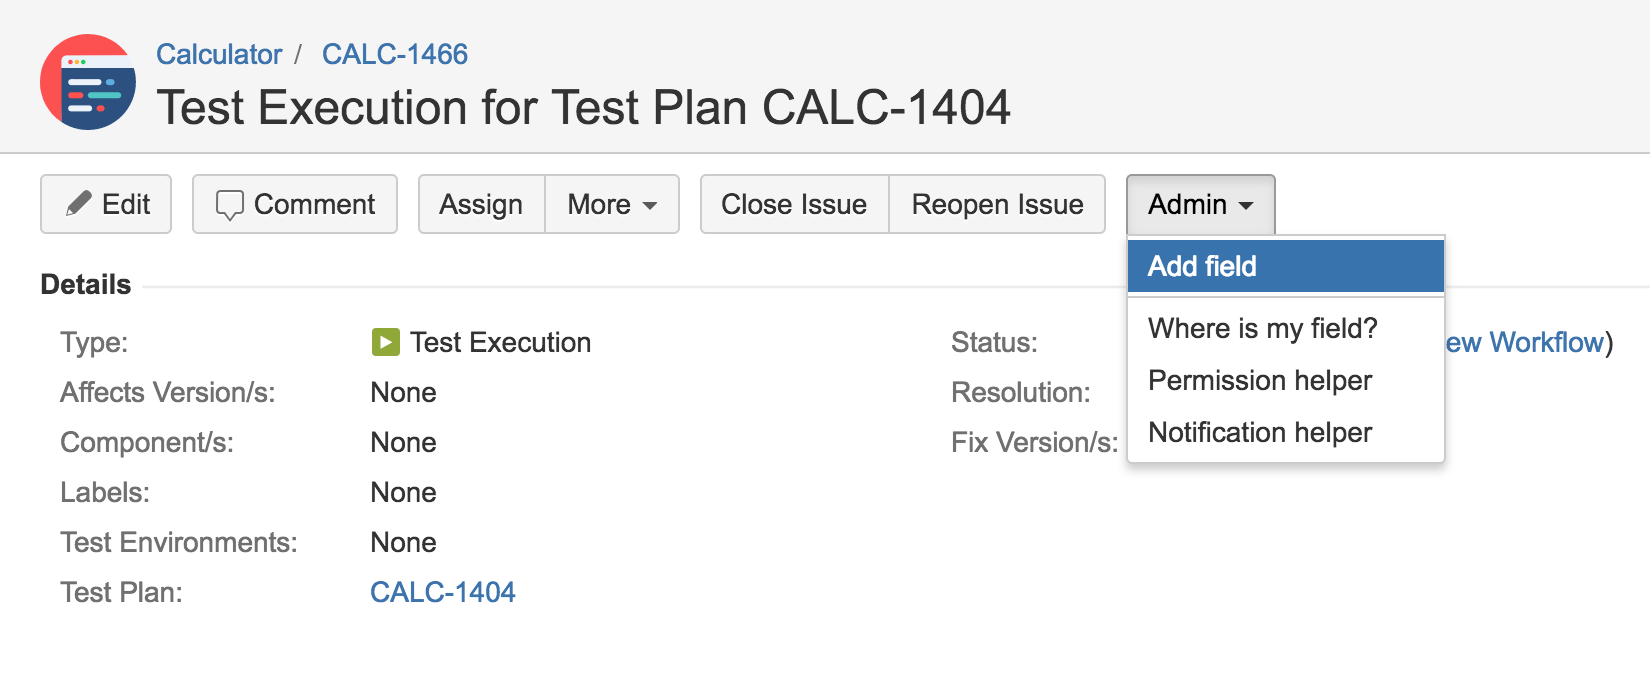This screenshot has width=1650, height=676.
Task: Click the pencil icon on Edit
Action: tap(79, 204)
